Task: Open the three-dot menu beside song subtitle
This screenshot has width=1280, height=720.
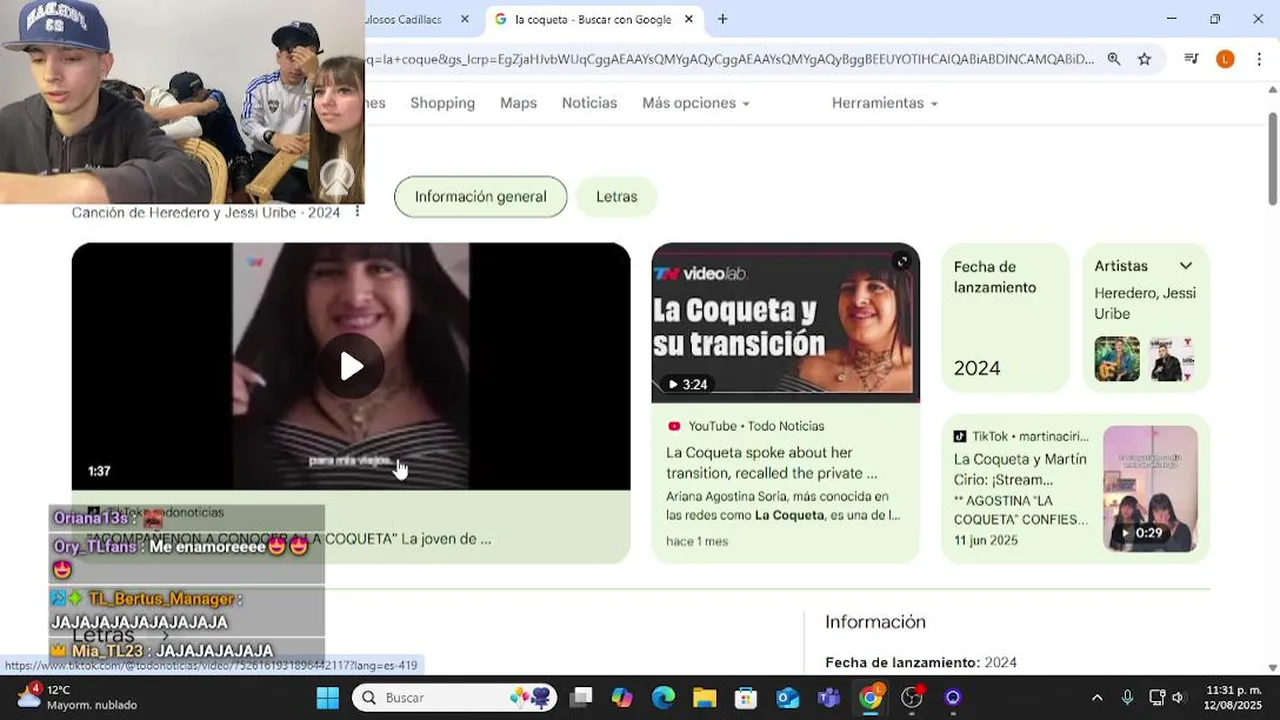Action: coord(357,212)
